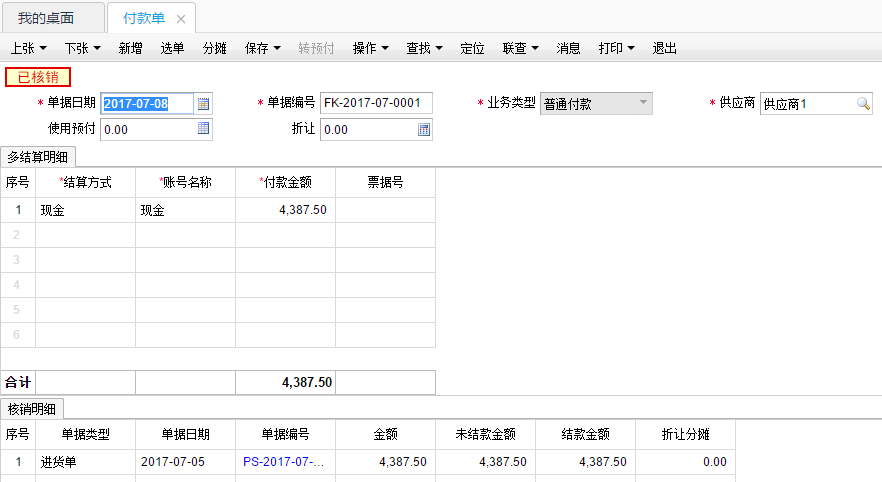882x482 pixels.
Task: Open the 查找 dropdown menu
Action: pyautogui.click(x=424, y=48)
